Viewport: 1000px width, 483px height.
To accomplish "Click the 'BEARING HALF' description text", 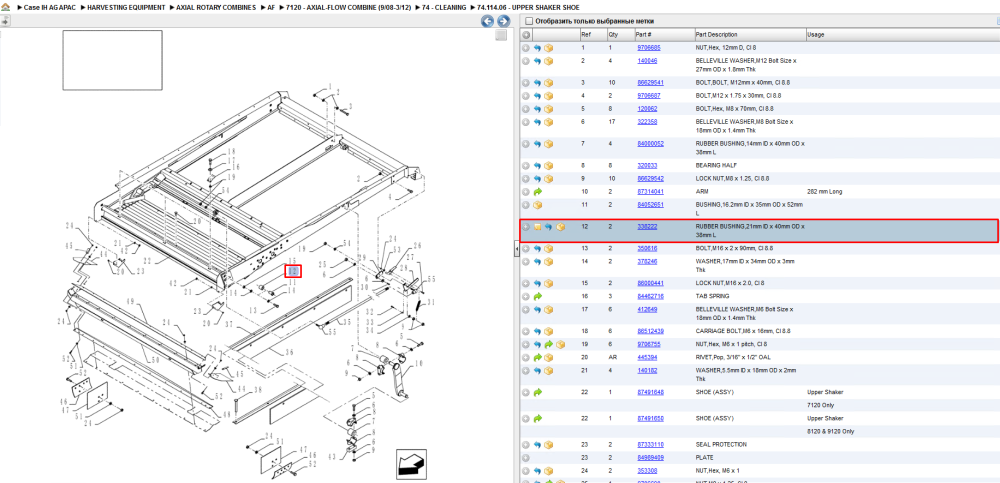I will pos(716,165).
